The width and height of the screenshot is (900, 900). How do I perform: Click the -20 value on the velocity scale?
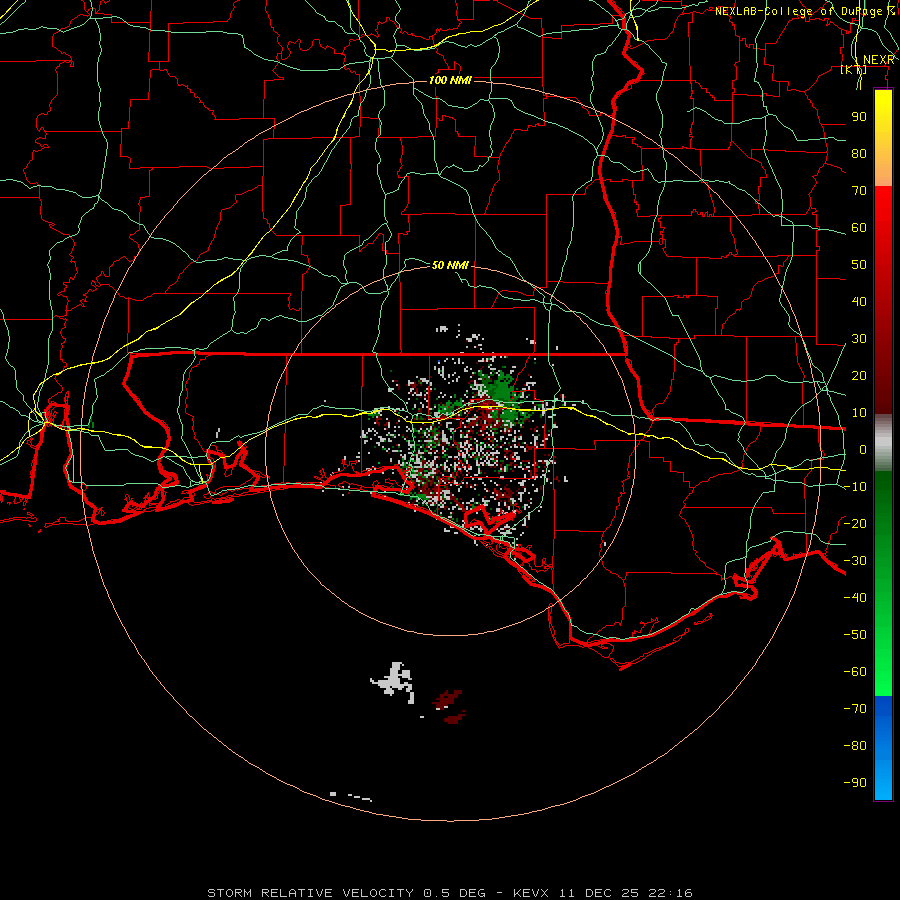pos(855,524)
